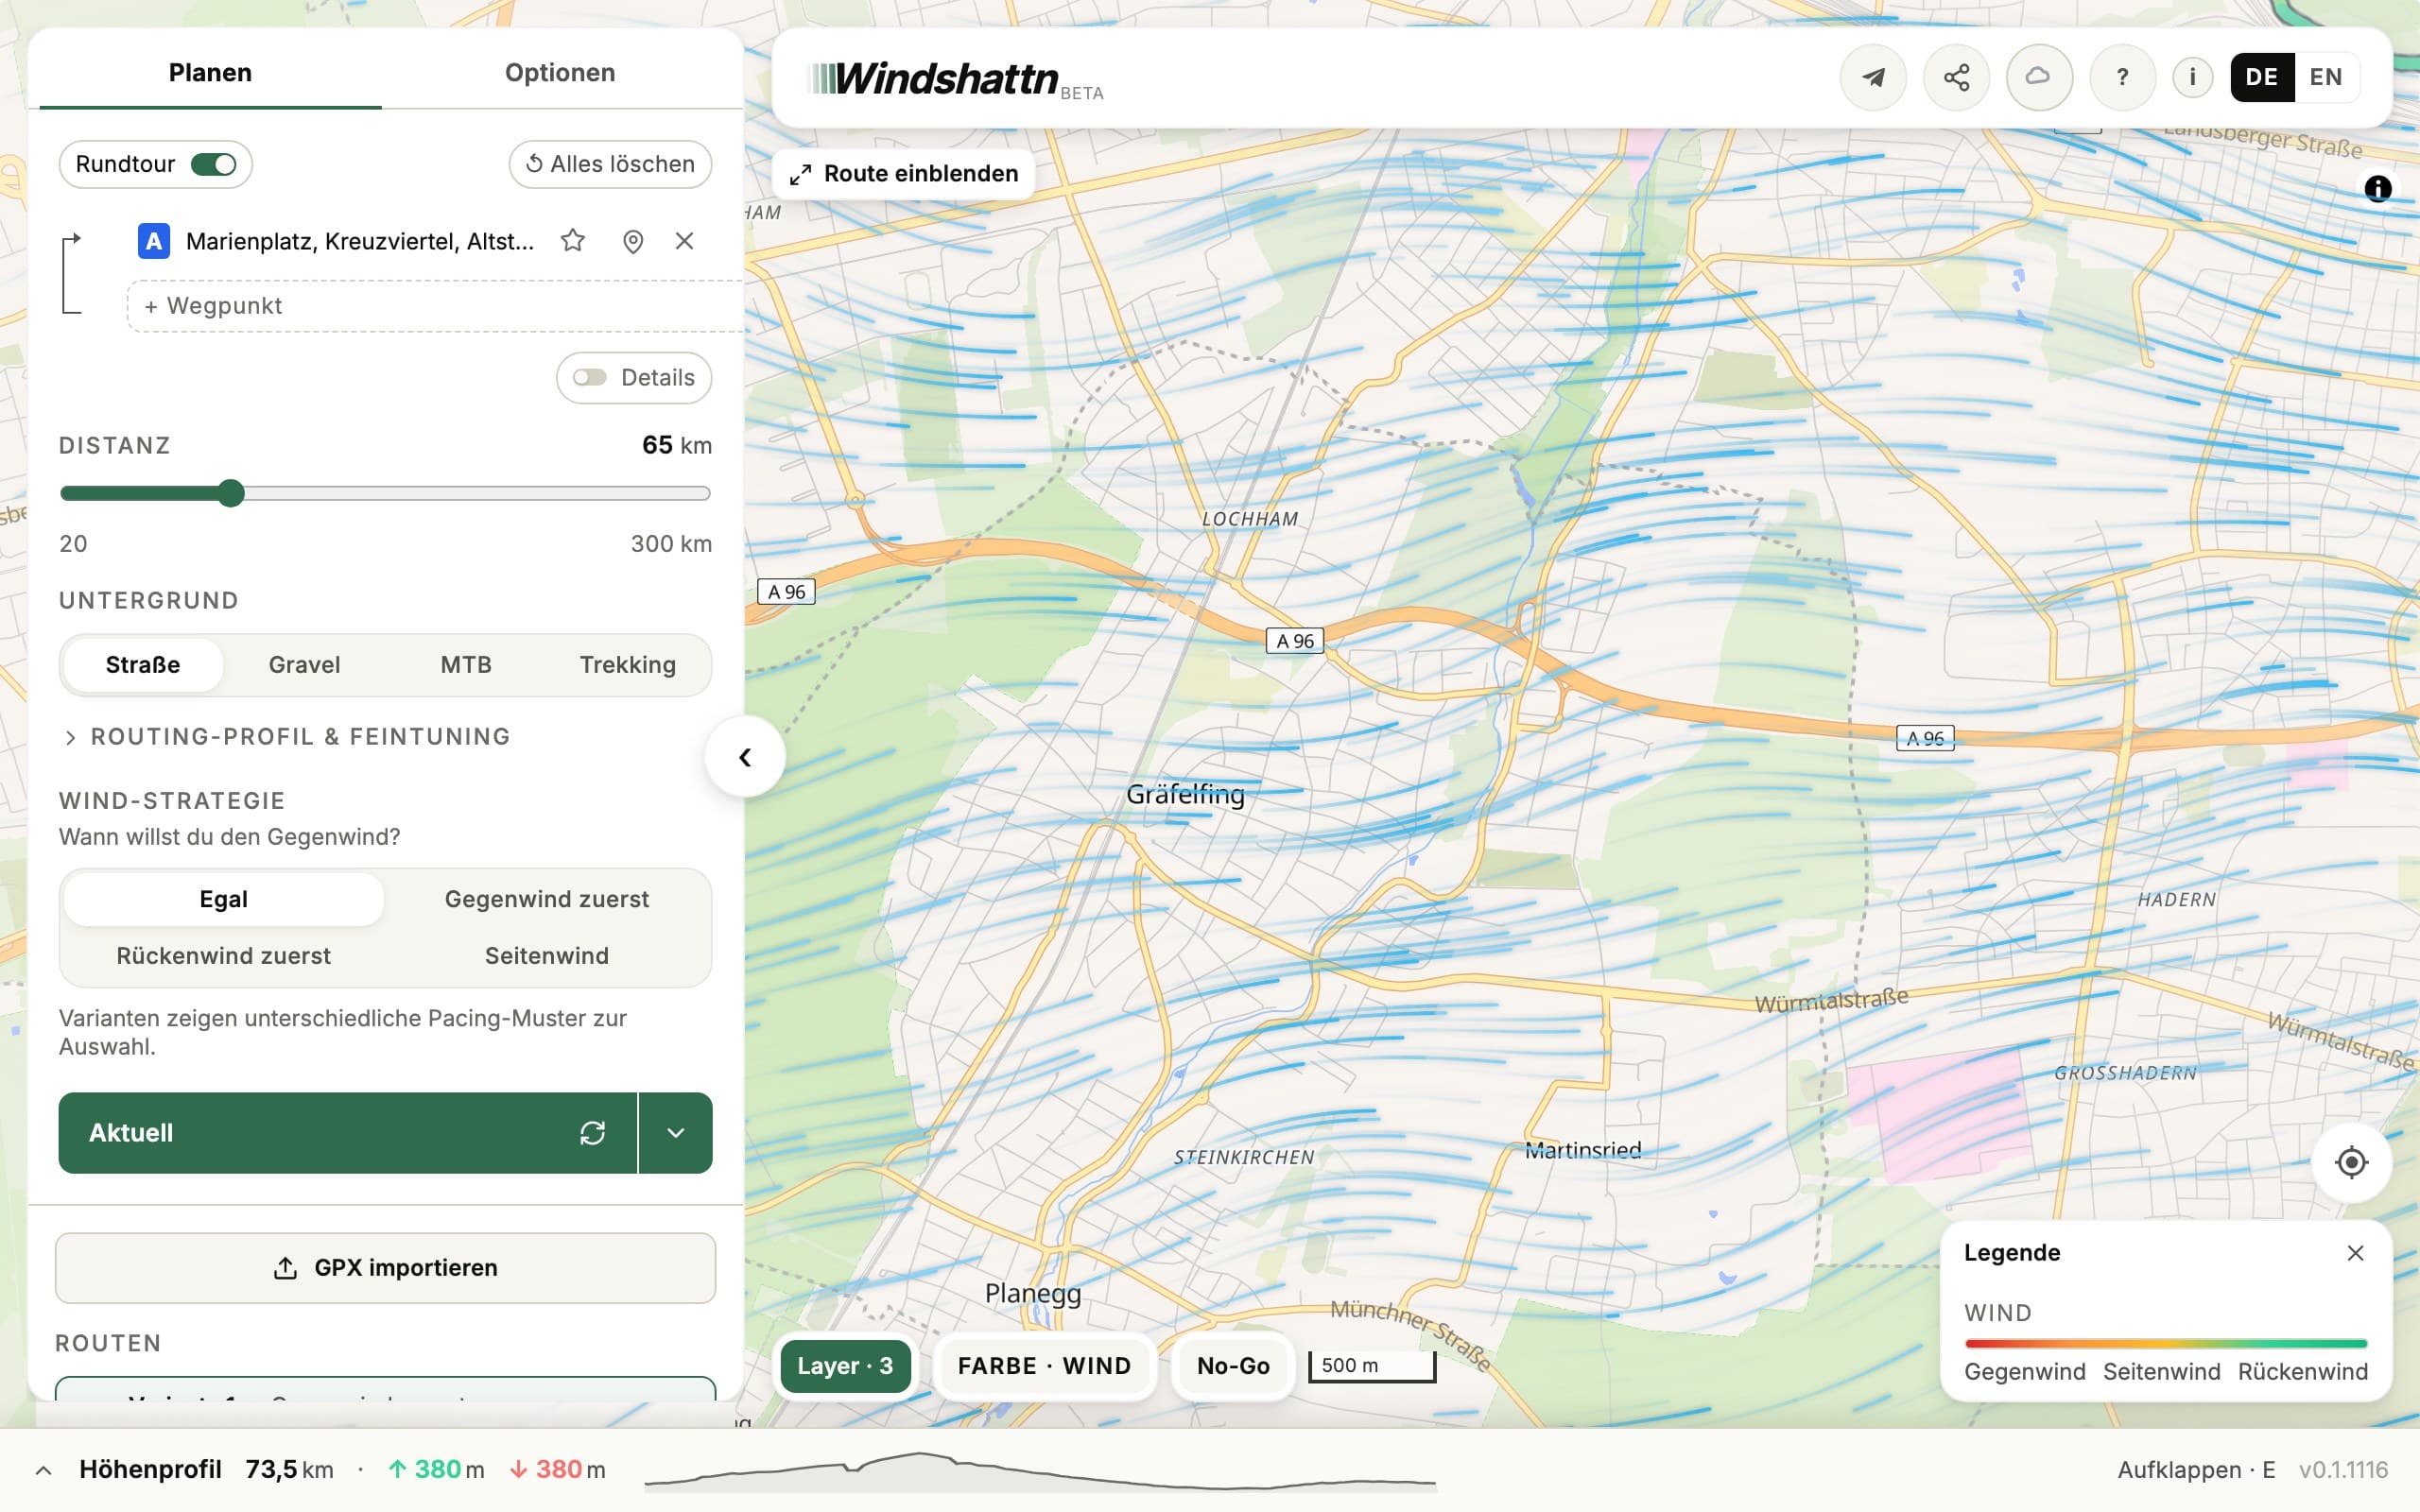Enable the Details toggle
Viewport: 2420px width, 1512px height.
(590, 377)
